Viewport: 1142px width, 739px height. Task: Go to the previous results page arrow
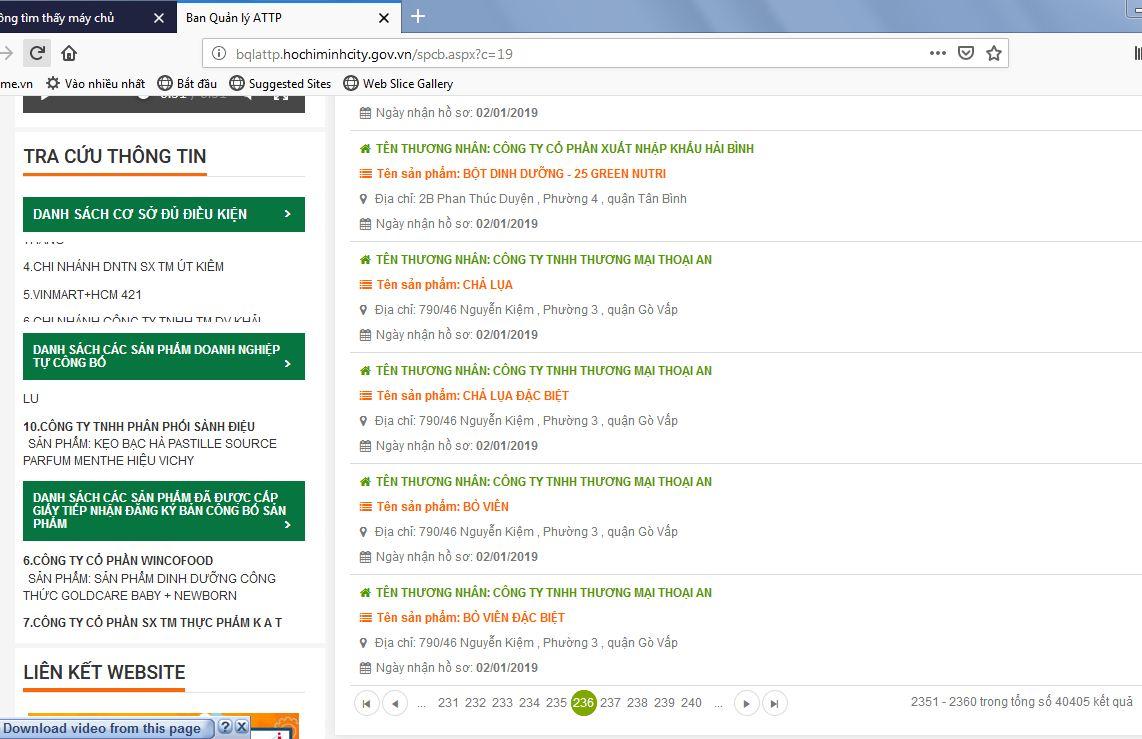point(395,703)
